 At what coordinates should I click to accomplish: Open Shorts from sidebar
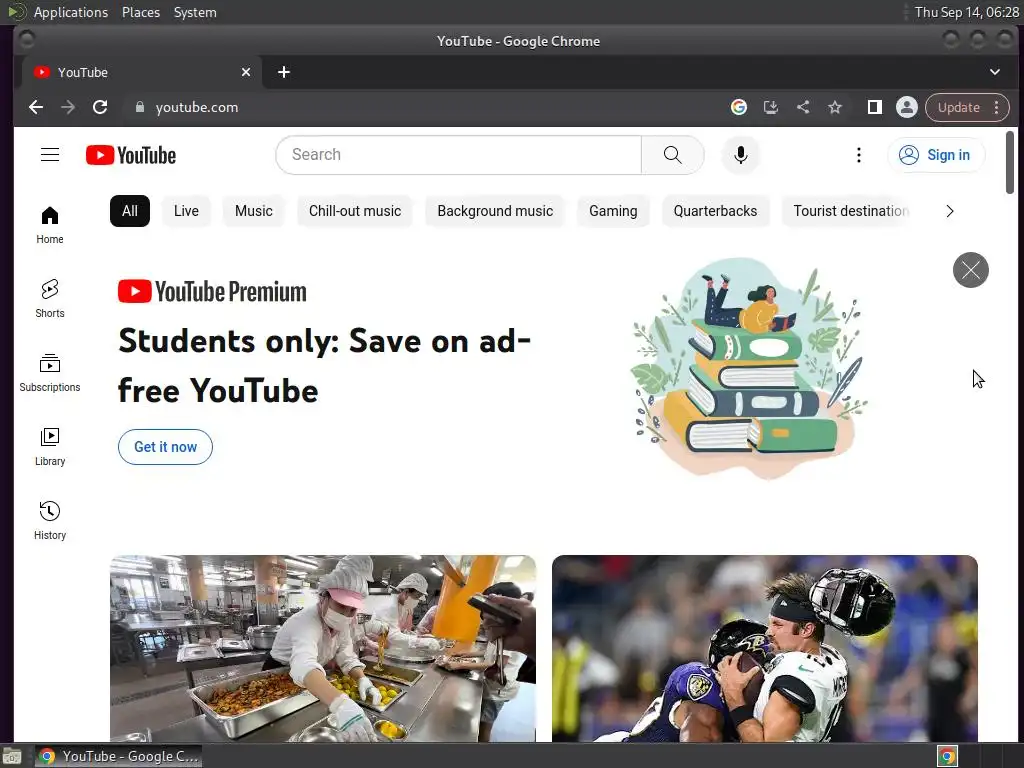50,299
